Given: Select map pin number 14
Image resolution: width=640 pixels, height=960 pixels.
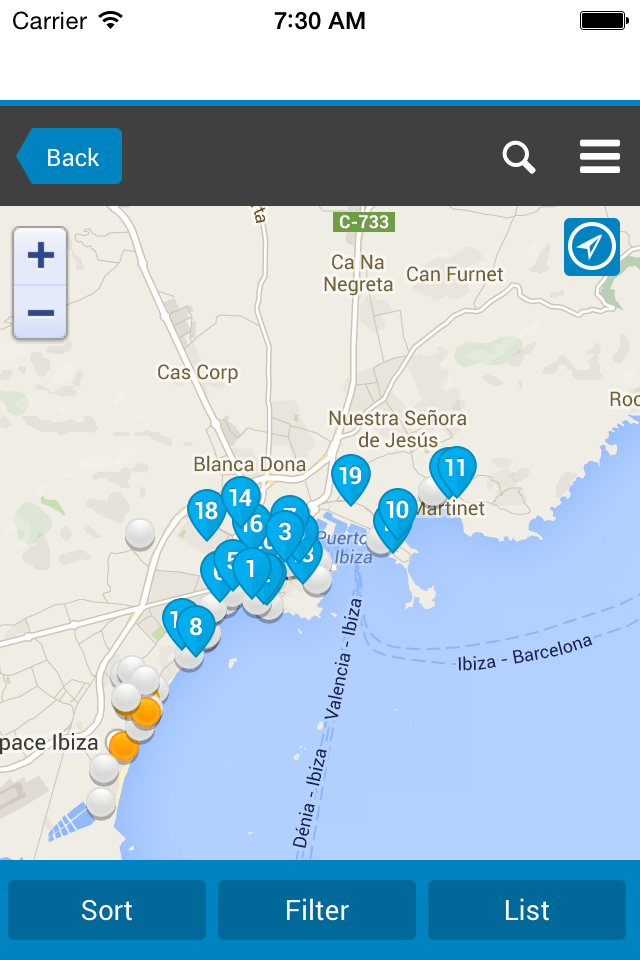Looking at the screenshot, I should [241, 501].
